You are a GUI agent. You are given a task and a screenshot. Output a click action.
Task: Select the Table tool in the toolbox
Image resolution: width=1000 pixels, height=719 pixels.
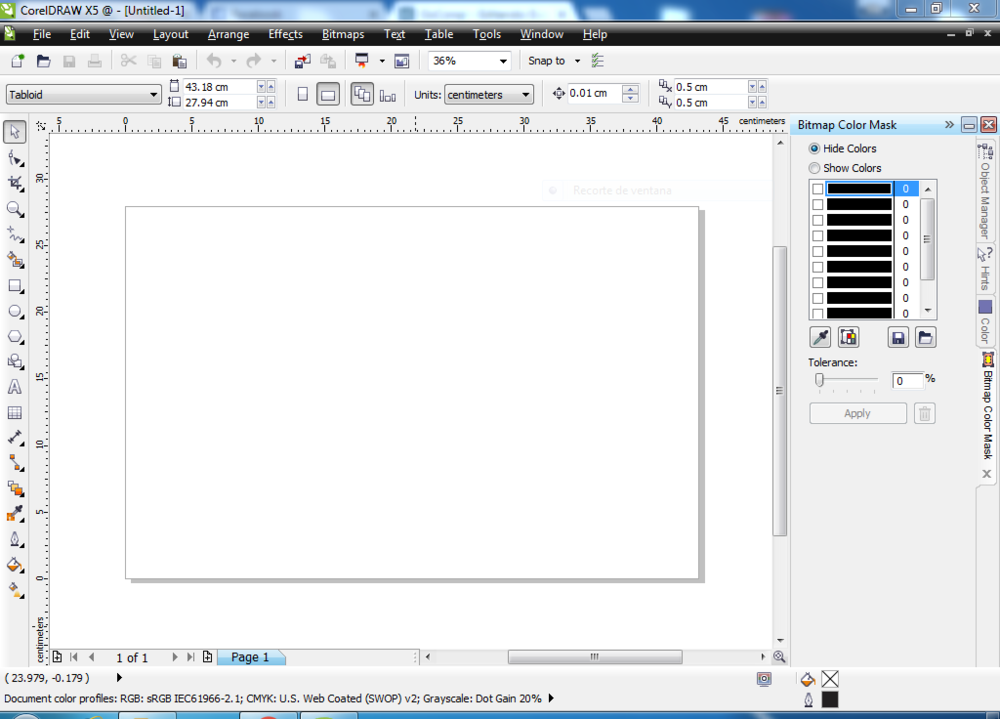click(15, 413)
